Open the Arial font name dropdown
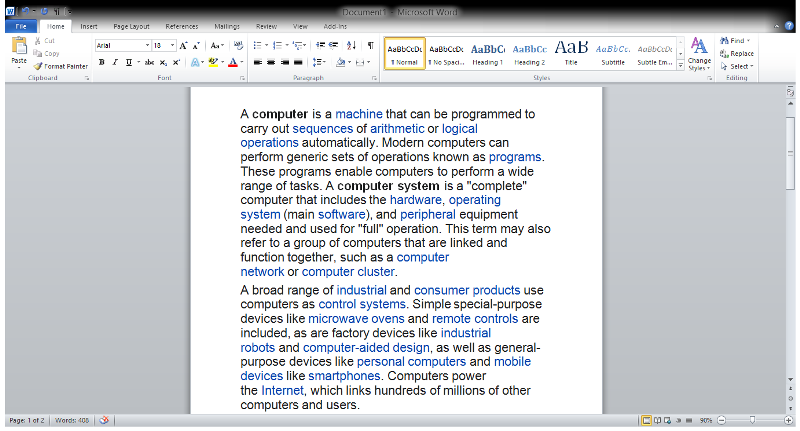The height and width of the screenshot is (431, 800). pos(147,45)
